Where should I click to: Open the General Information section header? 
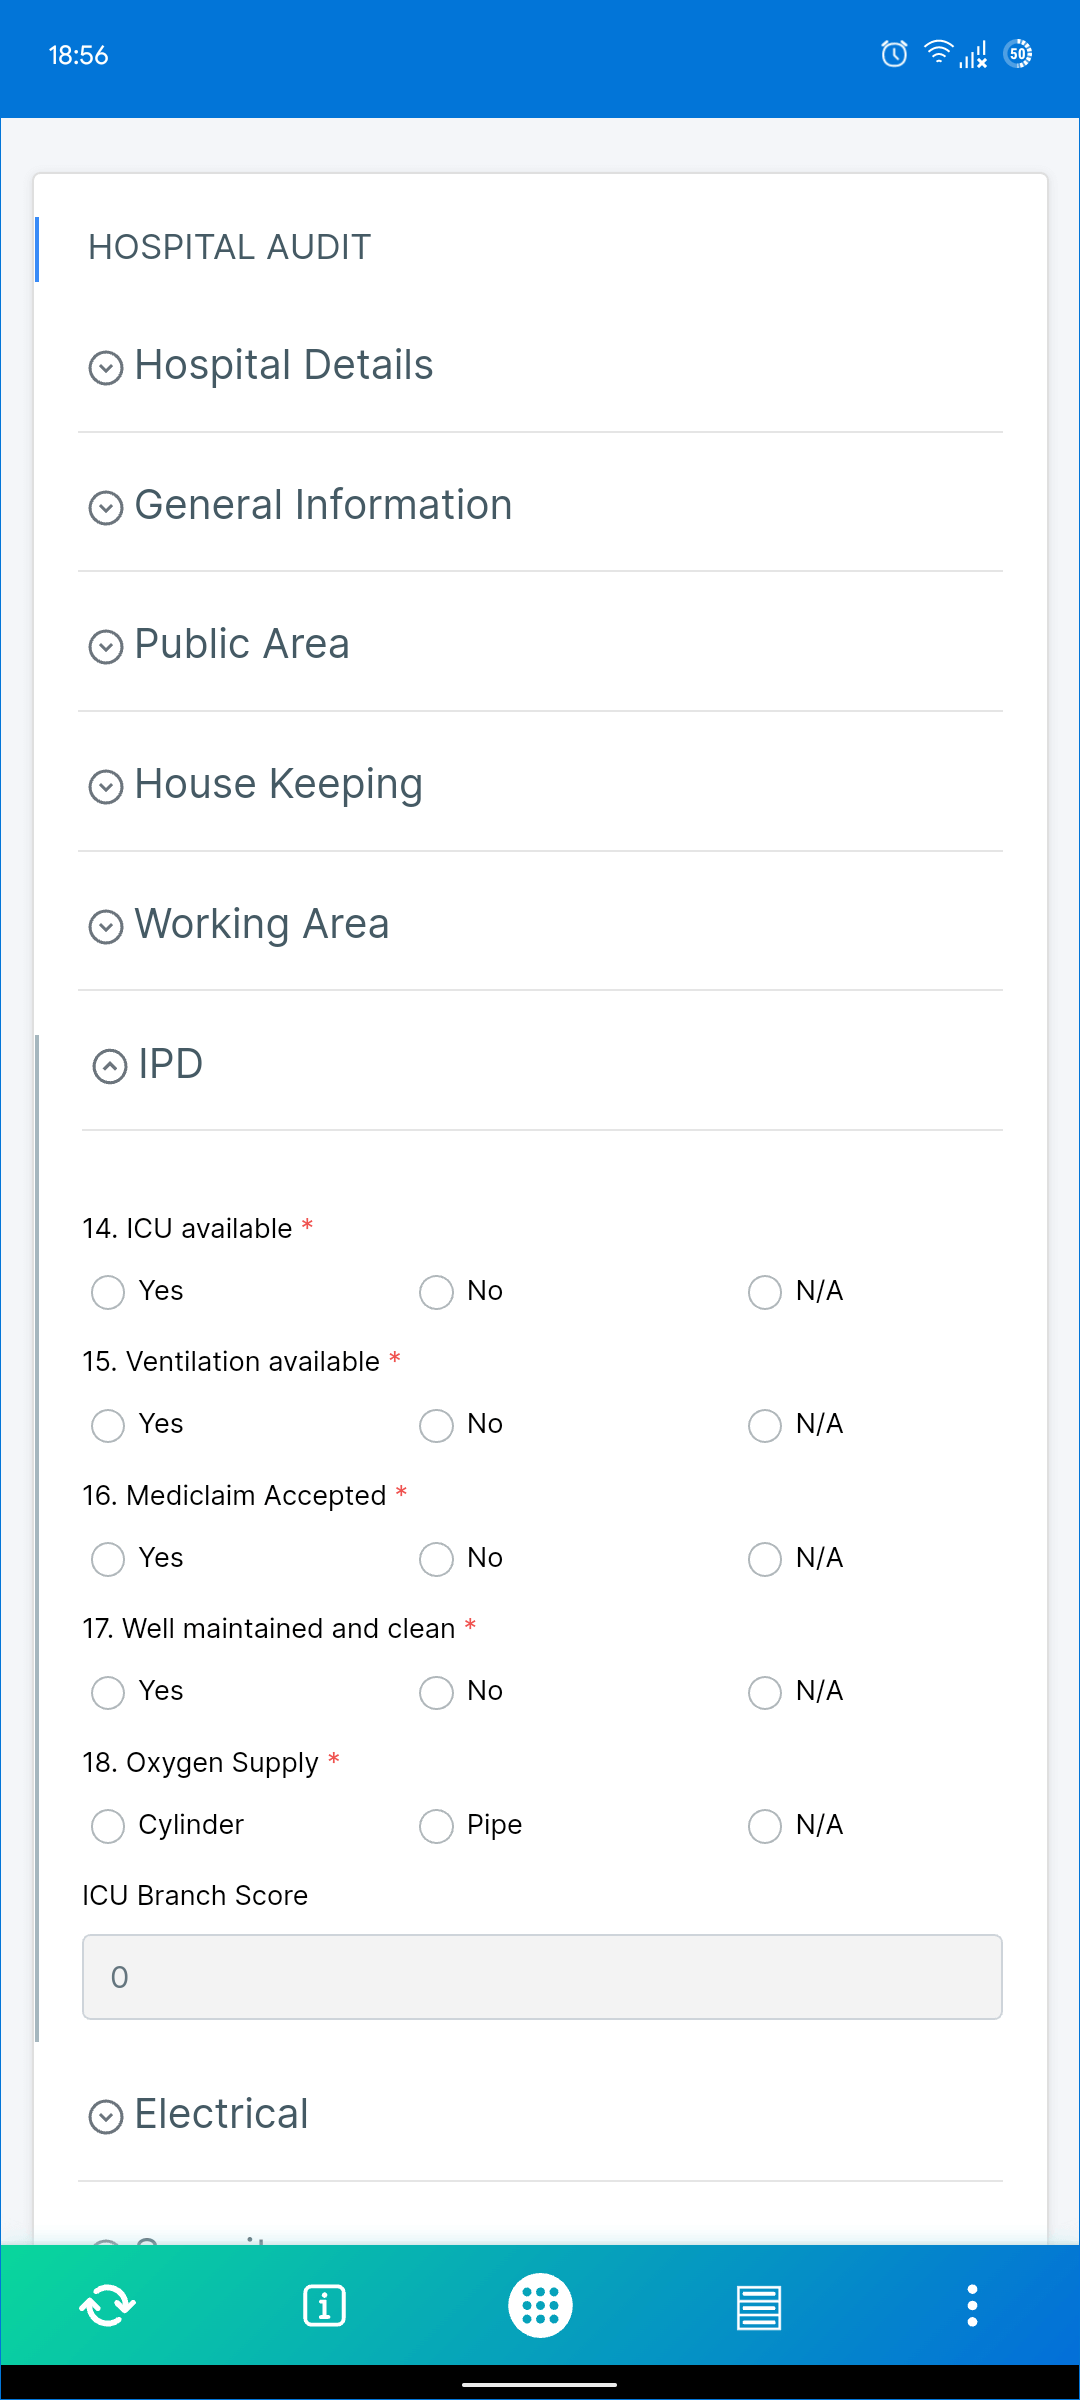(300, 505)
